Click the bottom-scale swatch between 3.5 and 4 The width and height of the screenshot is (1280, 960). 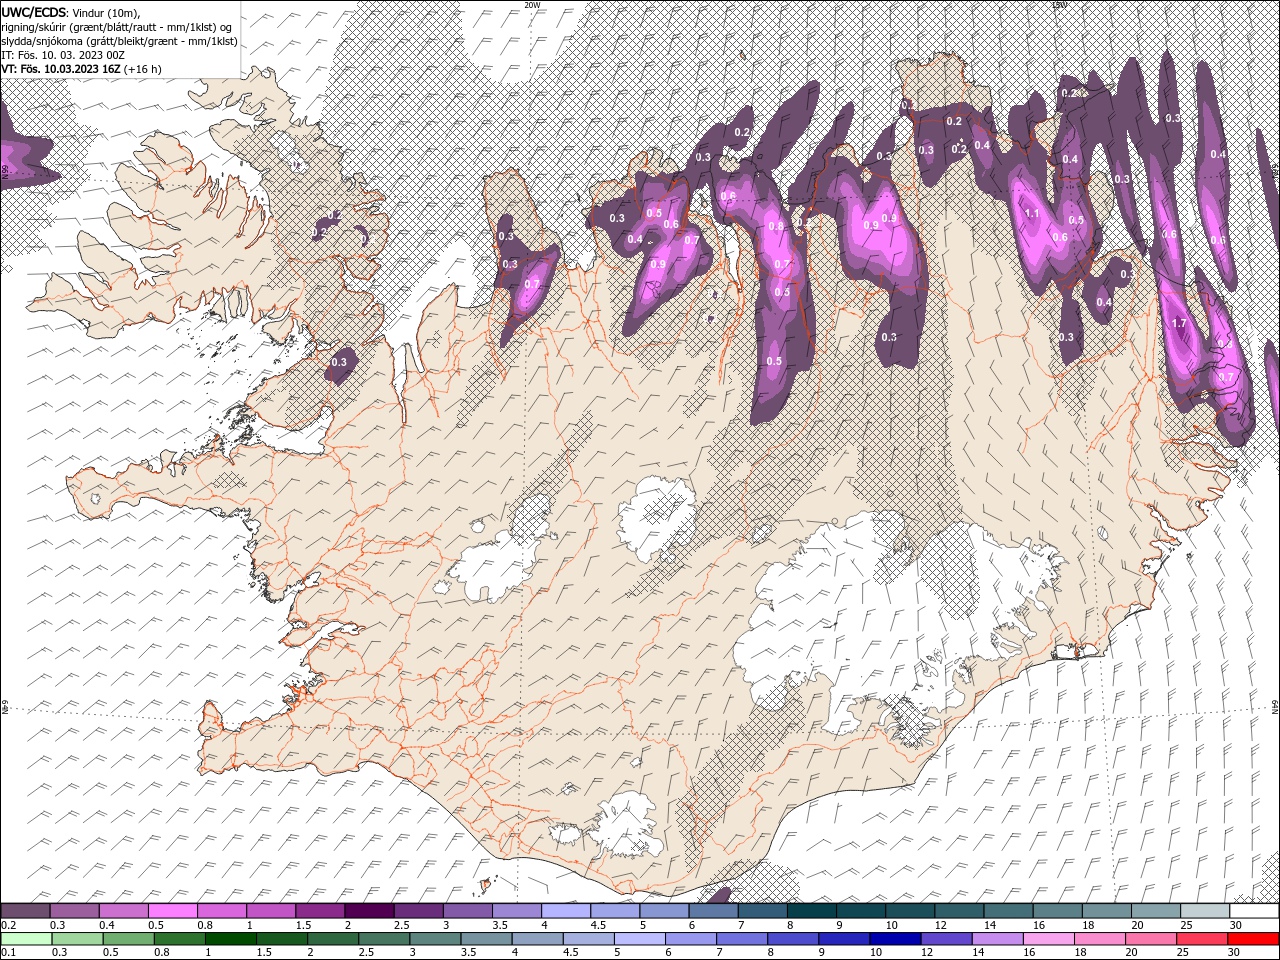(486, 938)
